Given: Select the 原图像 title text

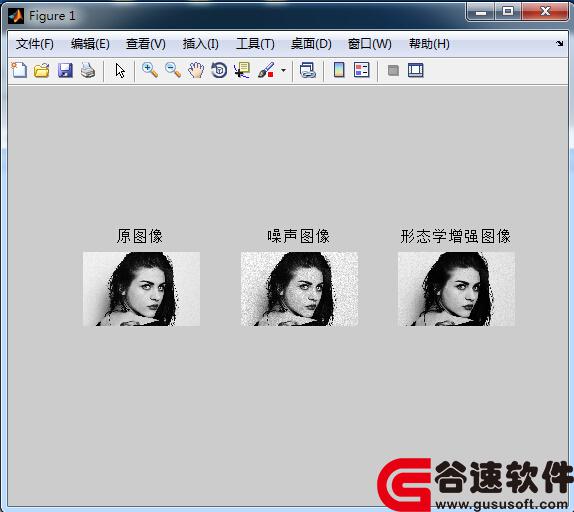Looking at the screenshot, I should point(140,236).
